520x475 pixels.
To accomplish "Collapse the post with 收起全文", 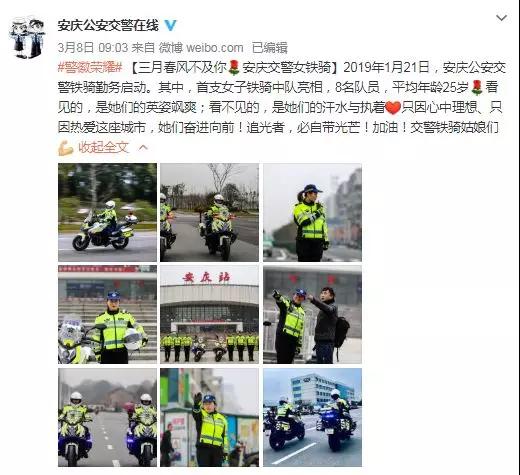I will pyautogui.click(x=103, y=147).
